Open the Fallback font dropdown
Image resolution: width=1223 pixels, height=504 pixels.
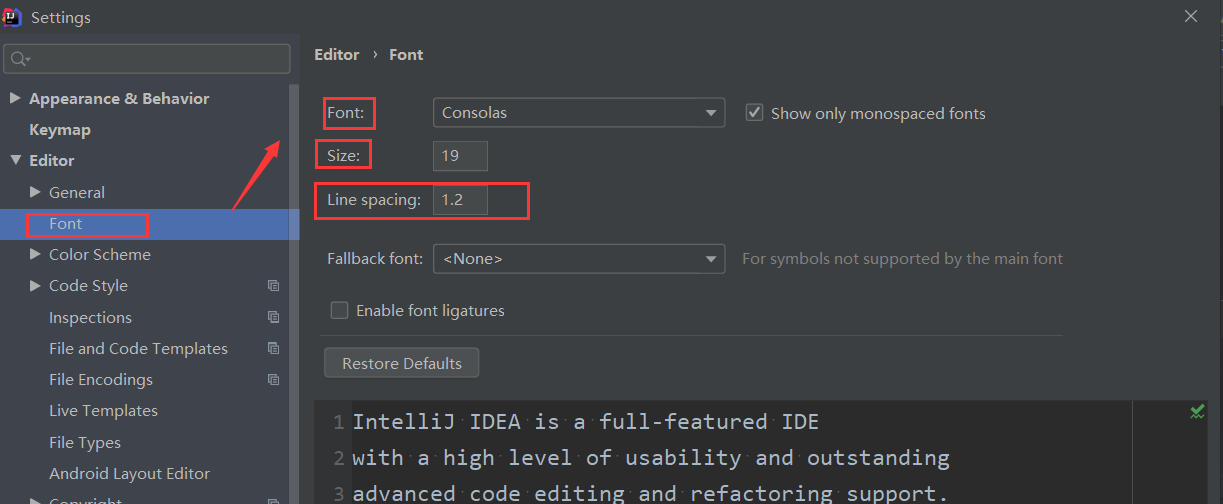(x=579, y=259)
